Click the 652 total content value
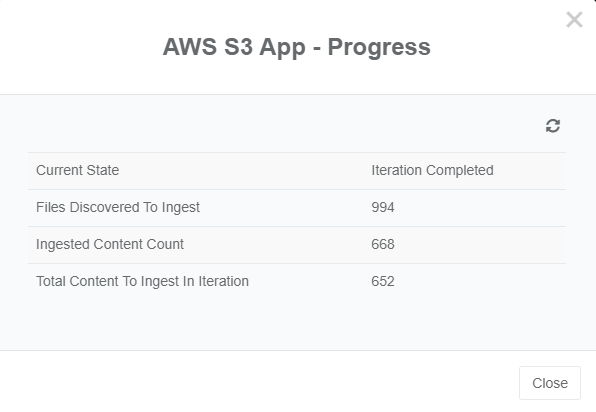The height and width of the screenshot is (412, 596). pos(383,281)
